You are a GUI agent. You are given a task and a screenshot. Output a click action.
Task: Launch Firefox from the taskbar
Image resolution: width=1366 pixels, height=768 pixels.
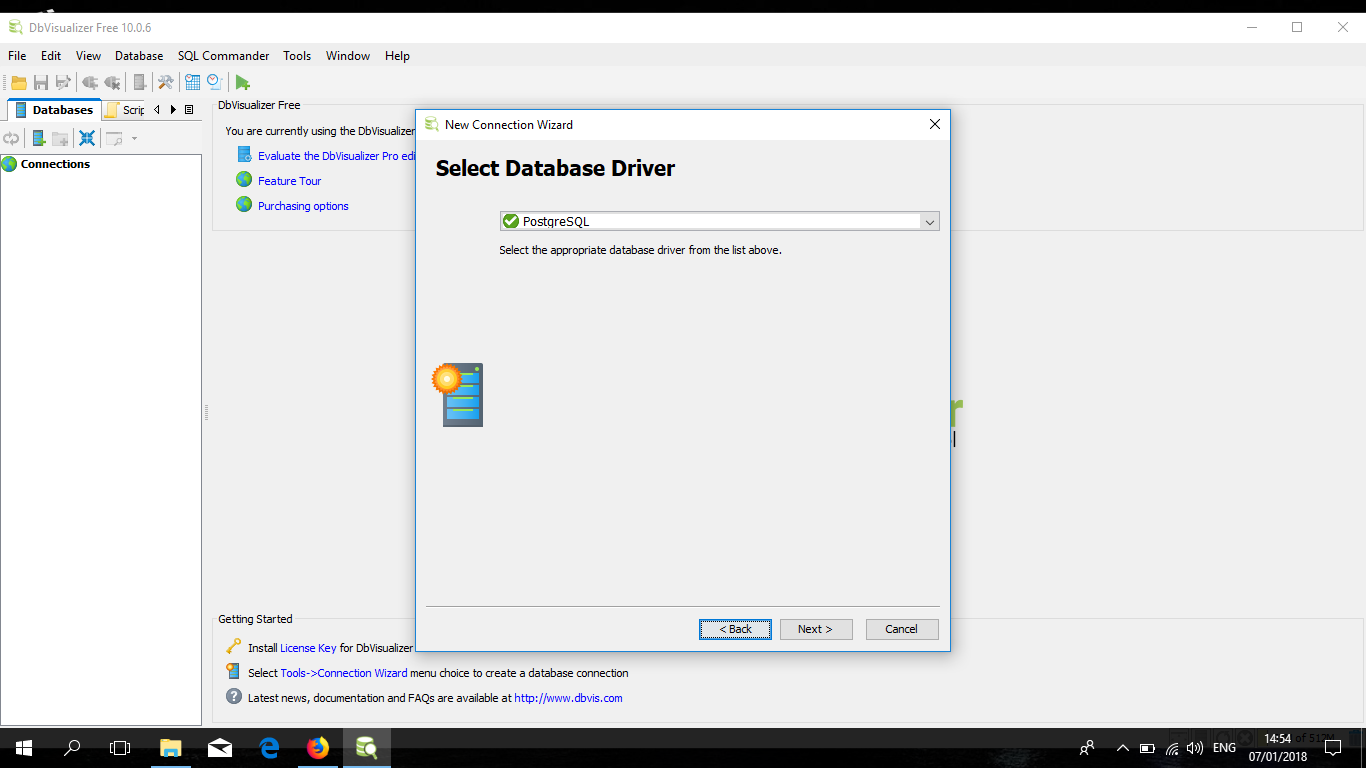[x=318, y=748]
